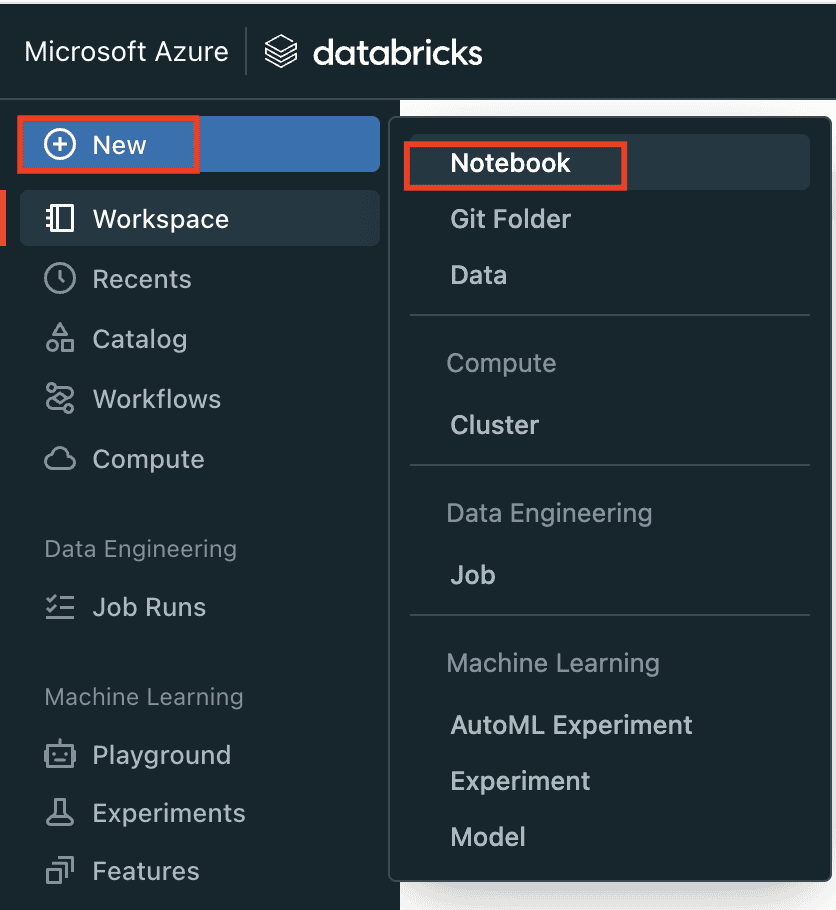This screenshot has height=910, width=836.
Task: Select Data from the New menu
Action: (478, 275)
